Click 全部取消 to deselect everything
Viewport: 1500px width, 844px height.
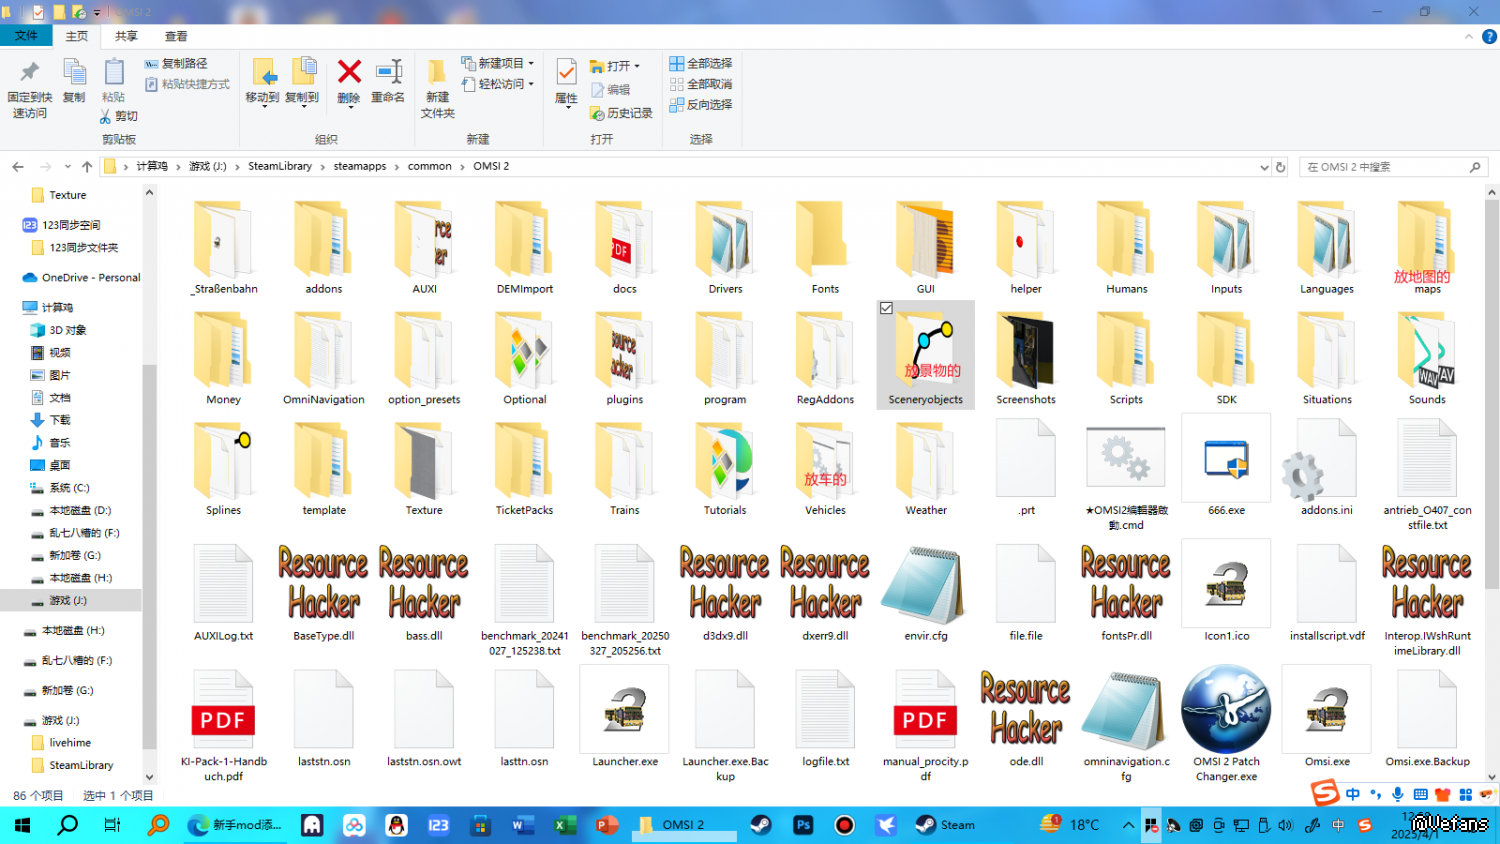click(x=701, y=84)
